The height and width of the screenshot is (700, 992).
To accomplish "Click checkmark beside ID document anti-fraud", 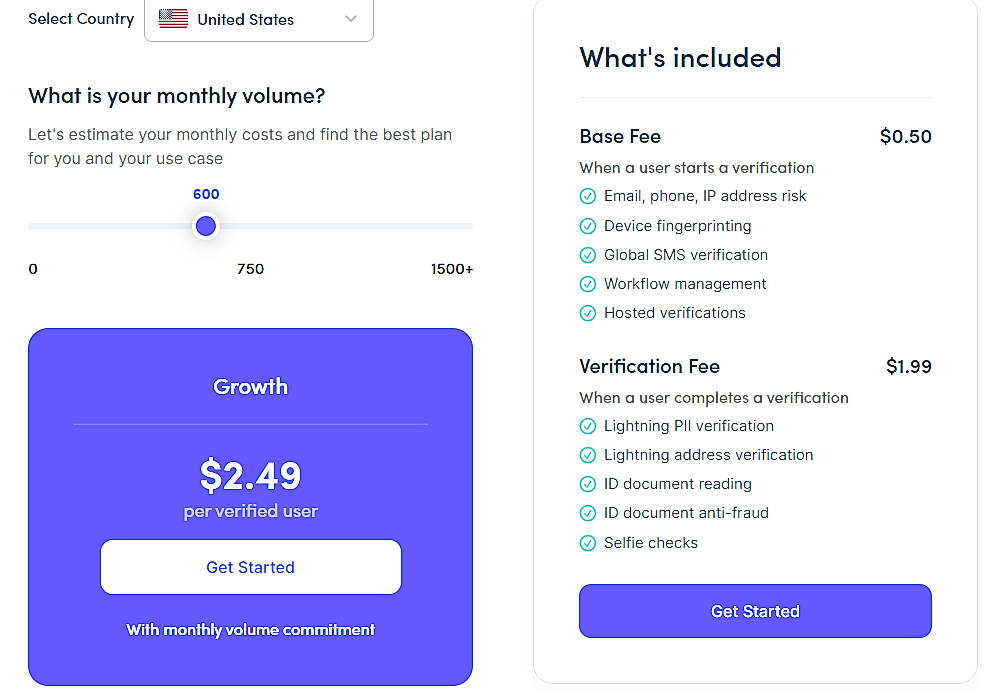I will click(x=588, y=513).
